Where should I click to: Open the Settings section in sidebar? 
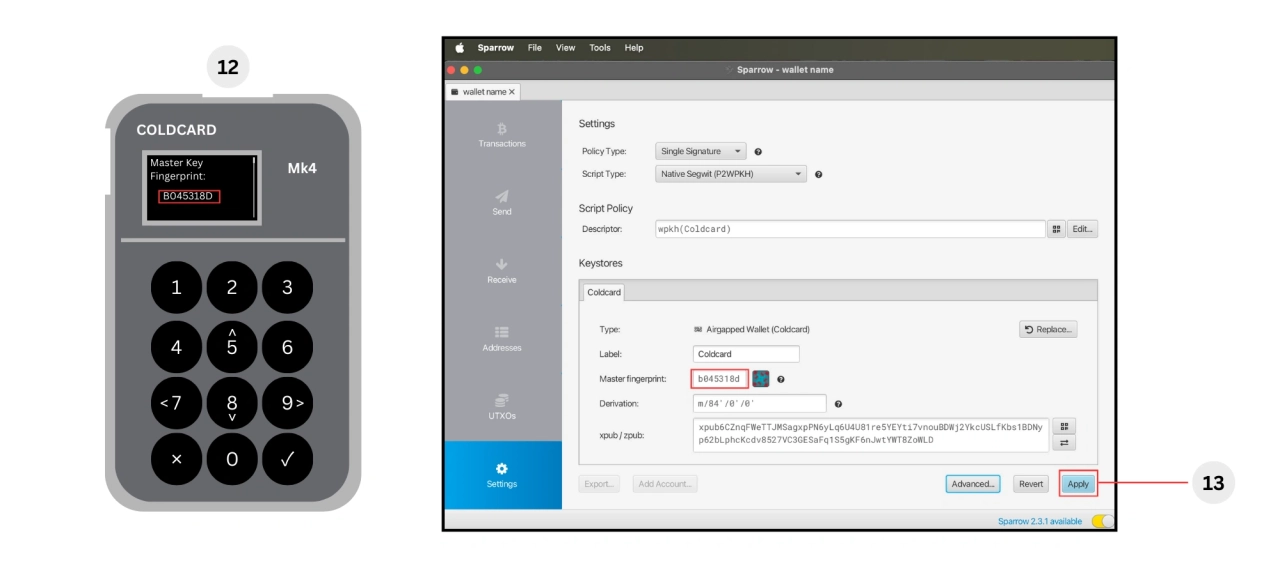(502, 475)
